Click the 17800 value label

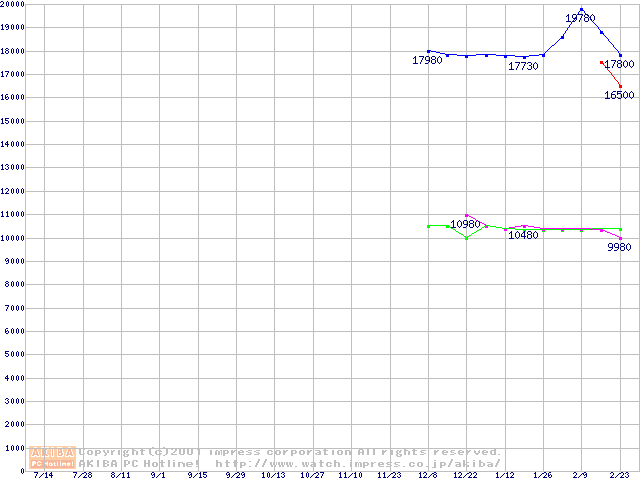coord(619,64)
